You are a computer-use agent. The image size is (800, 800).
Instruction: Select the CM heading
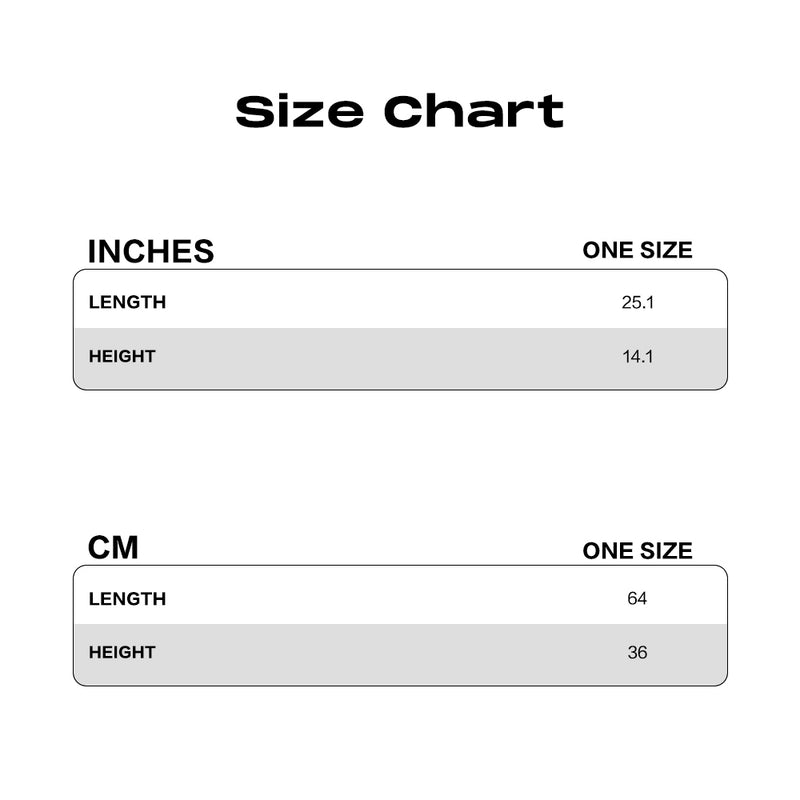point(113,548)
